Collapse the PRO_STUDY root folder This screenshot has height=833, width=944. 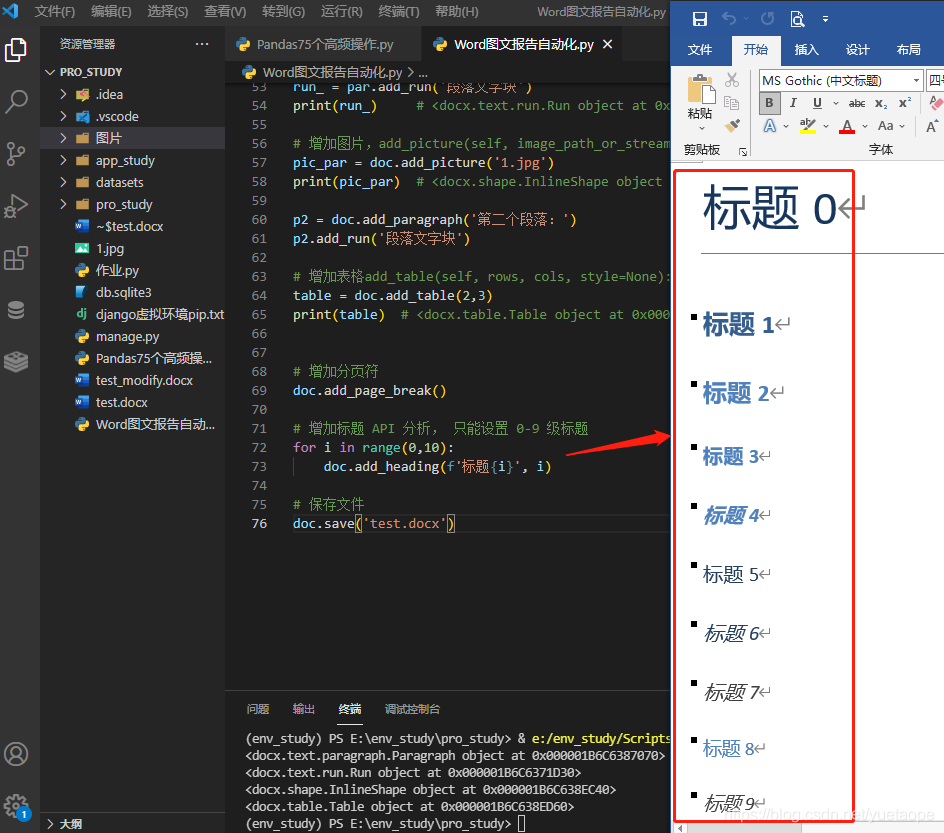pyautogui.click(x=51, y=72)
